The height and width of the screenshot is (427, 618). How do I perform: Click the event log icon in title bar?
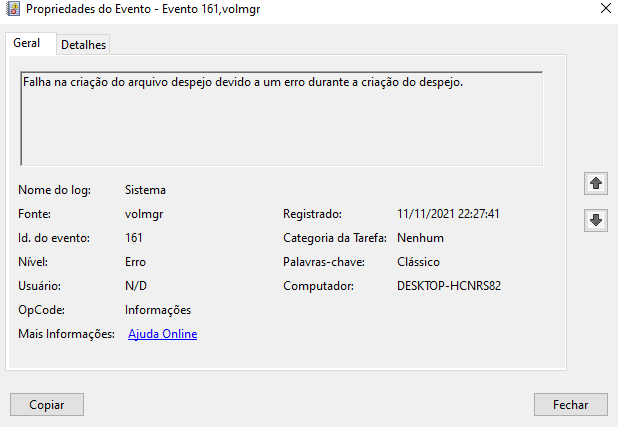pos(13,9)
